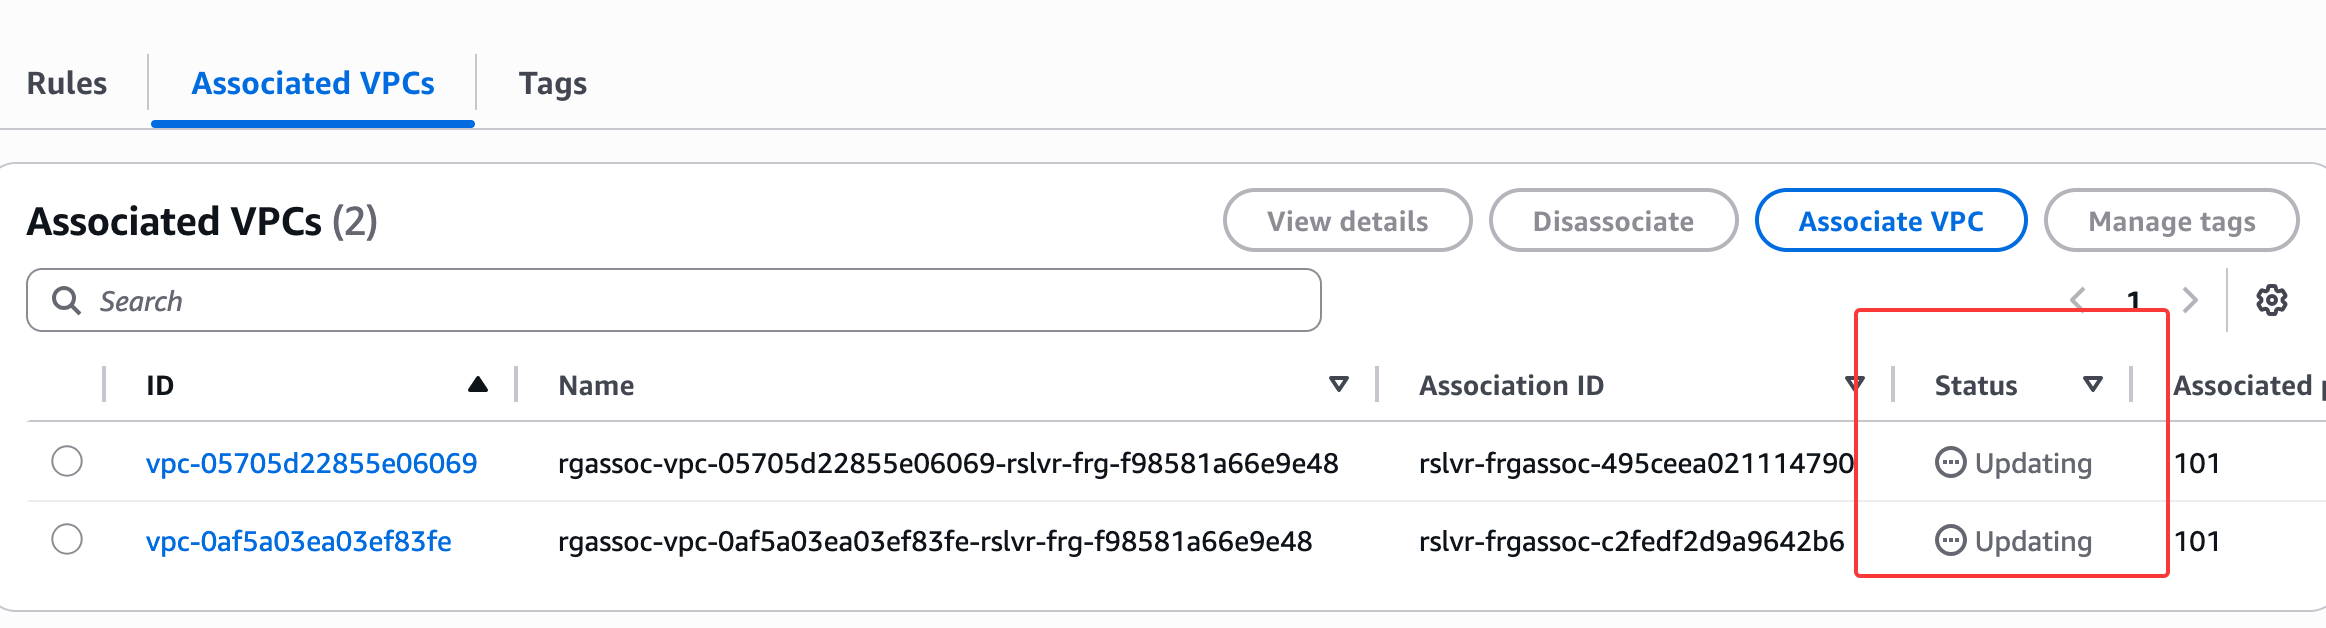Sort table by Name column arrow
This screenshot has height=628, width=2326.
[x=1338, y=385]
